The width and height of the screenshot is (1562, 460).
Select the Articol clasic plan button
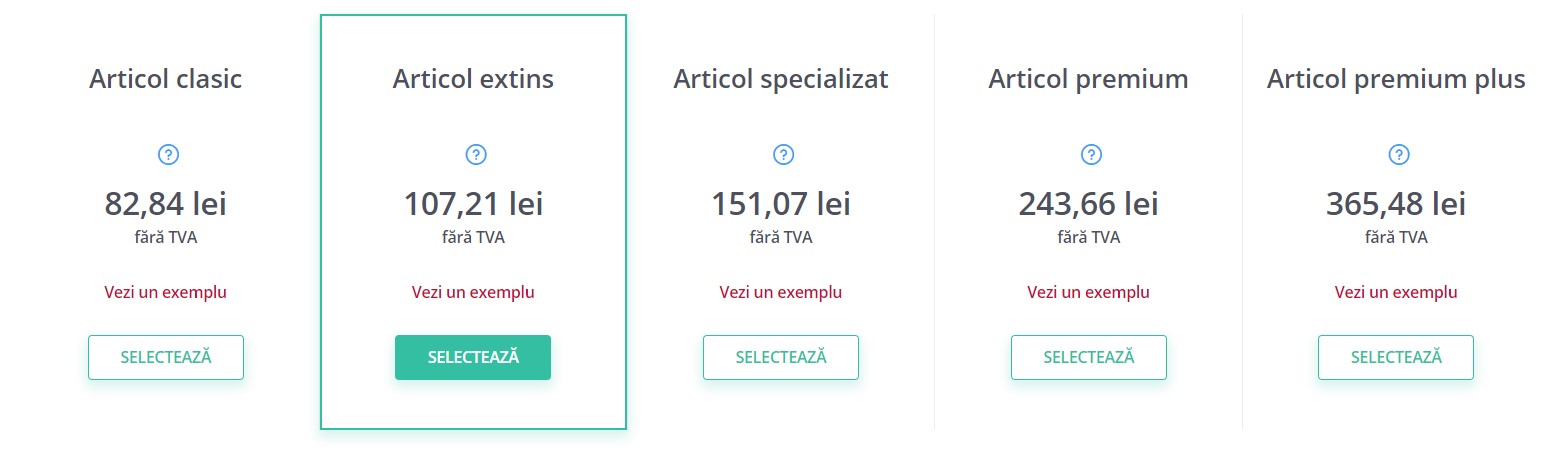[166, 357]
